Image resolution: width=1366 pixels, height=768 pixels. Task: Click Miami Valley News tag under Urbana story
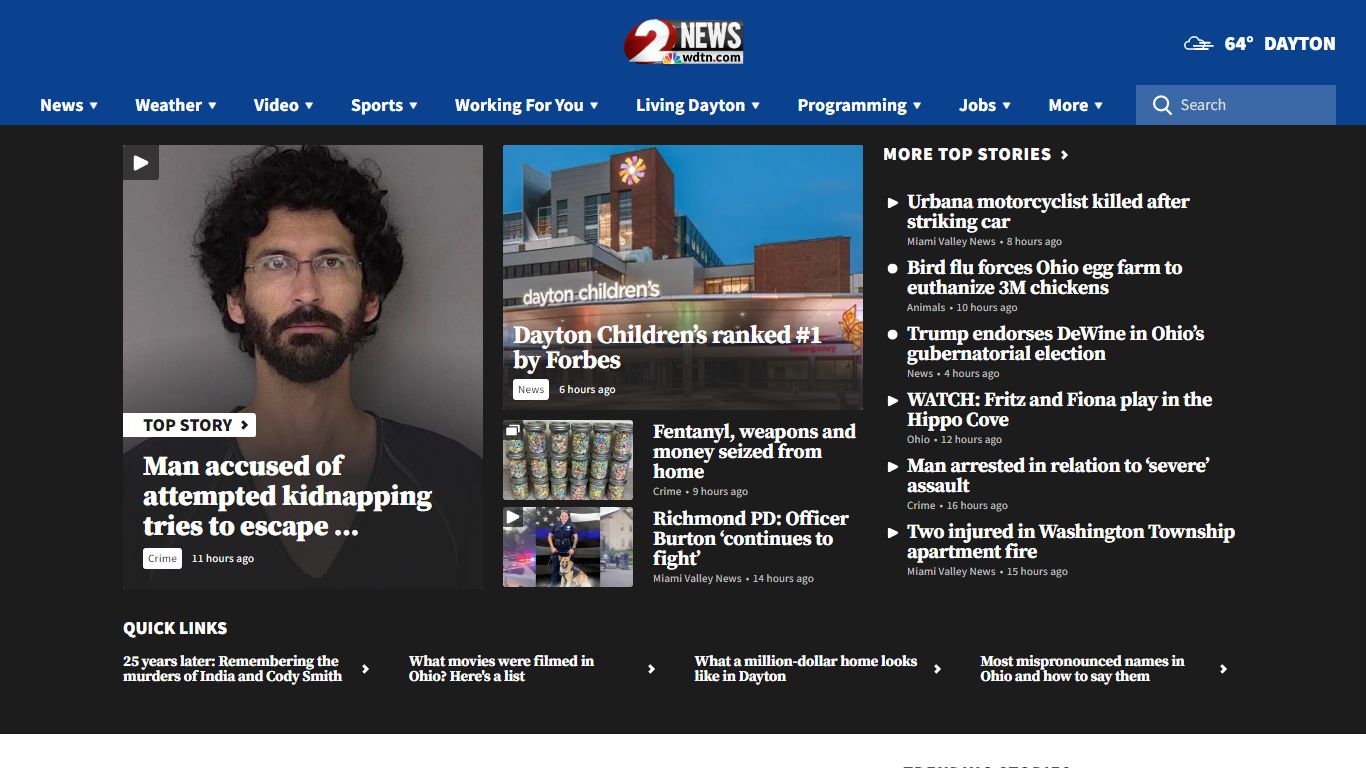point(951,242)
